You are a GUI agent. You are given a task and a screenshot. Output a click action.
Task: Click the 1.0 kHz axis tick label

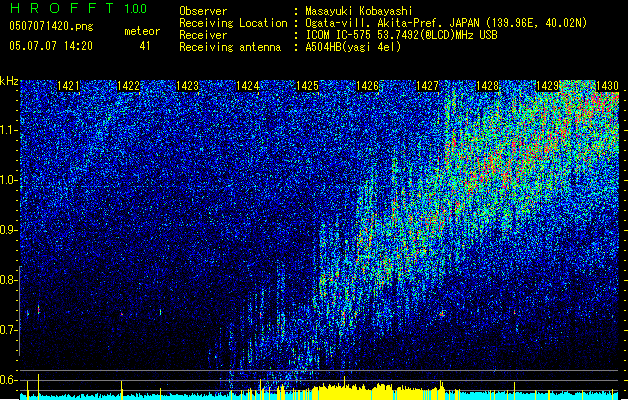point(8,180)
